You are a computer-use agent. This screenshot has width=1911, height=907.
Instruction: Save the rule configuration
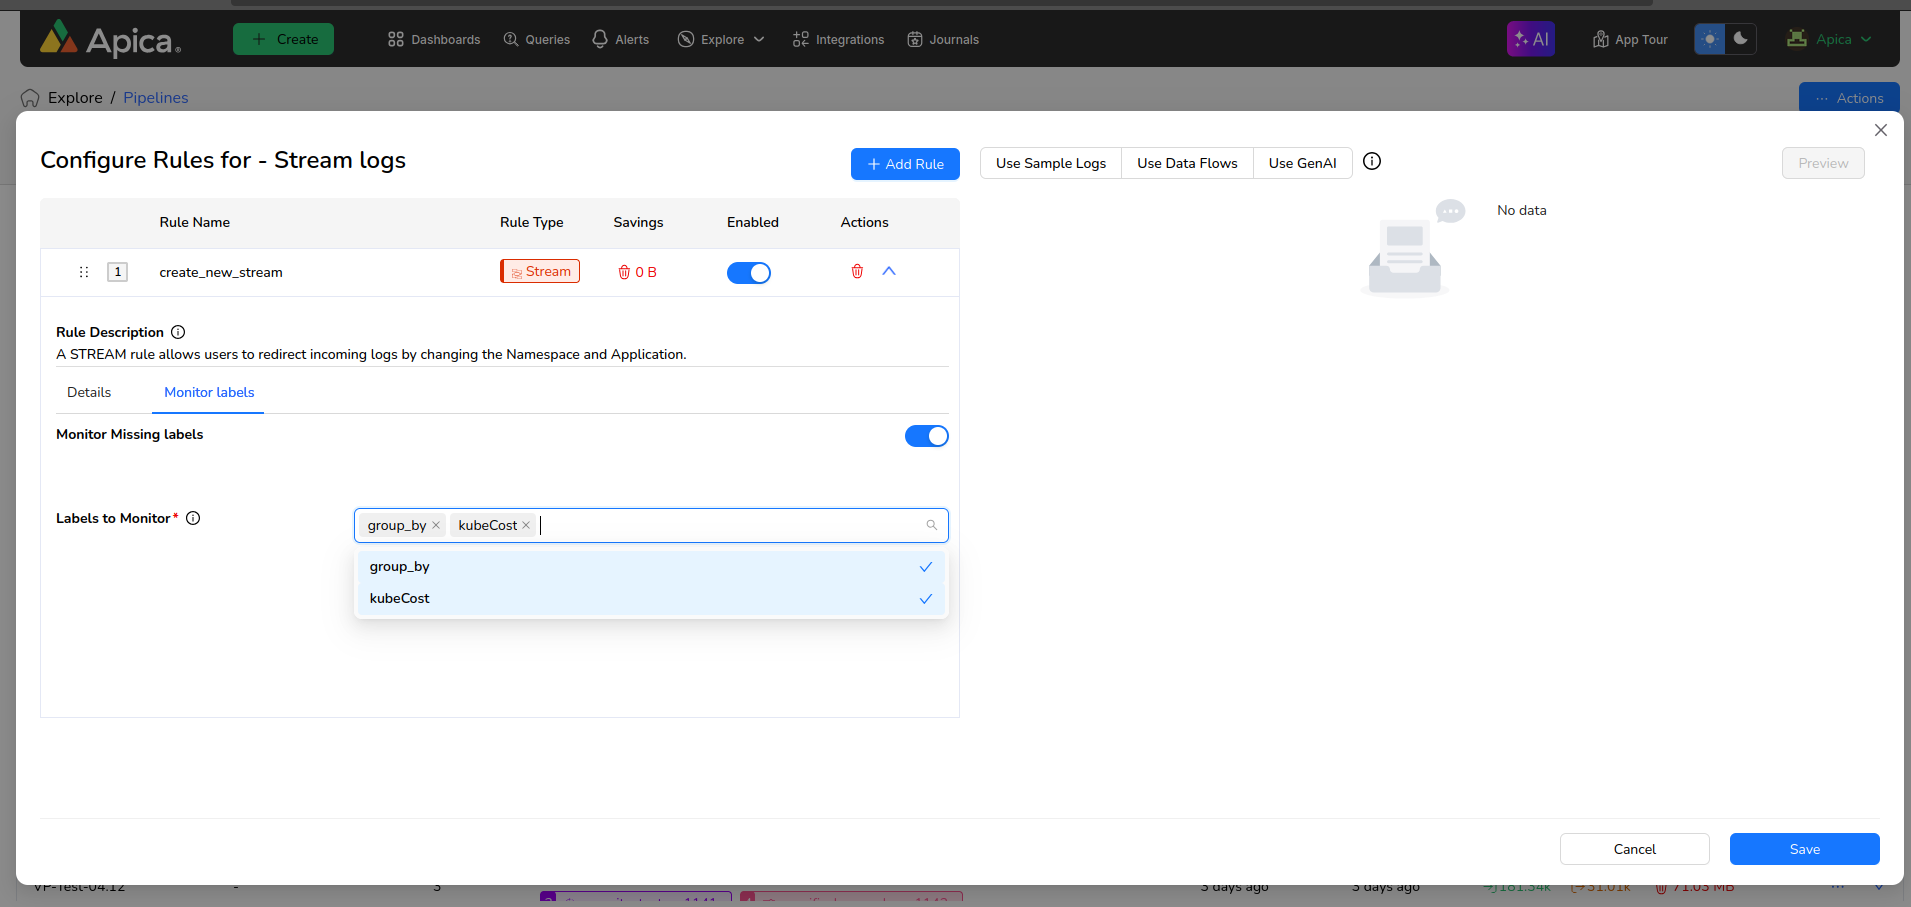click(1804, 849)
